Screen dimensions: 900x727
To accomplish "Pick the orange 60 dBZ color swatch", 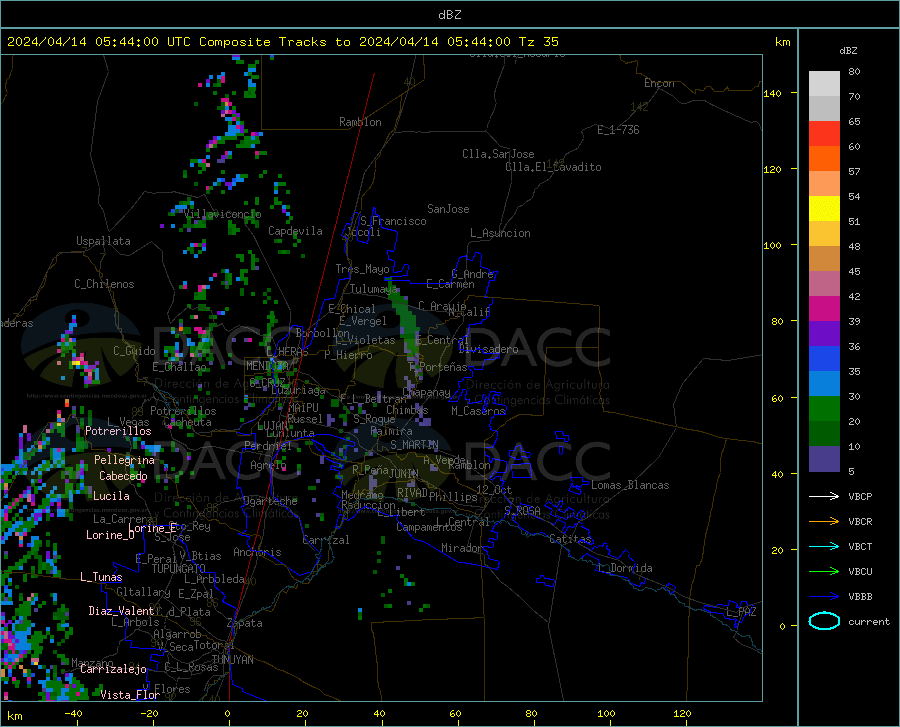I will click(x=824, y=159).
